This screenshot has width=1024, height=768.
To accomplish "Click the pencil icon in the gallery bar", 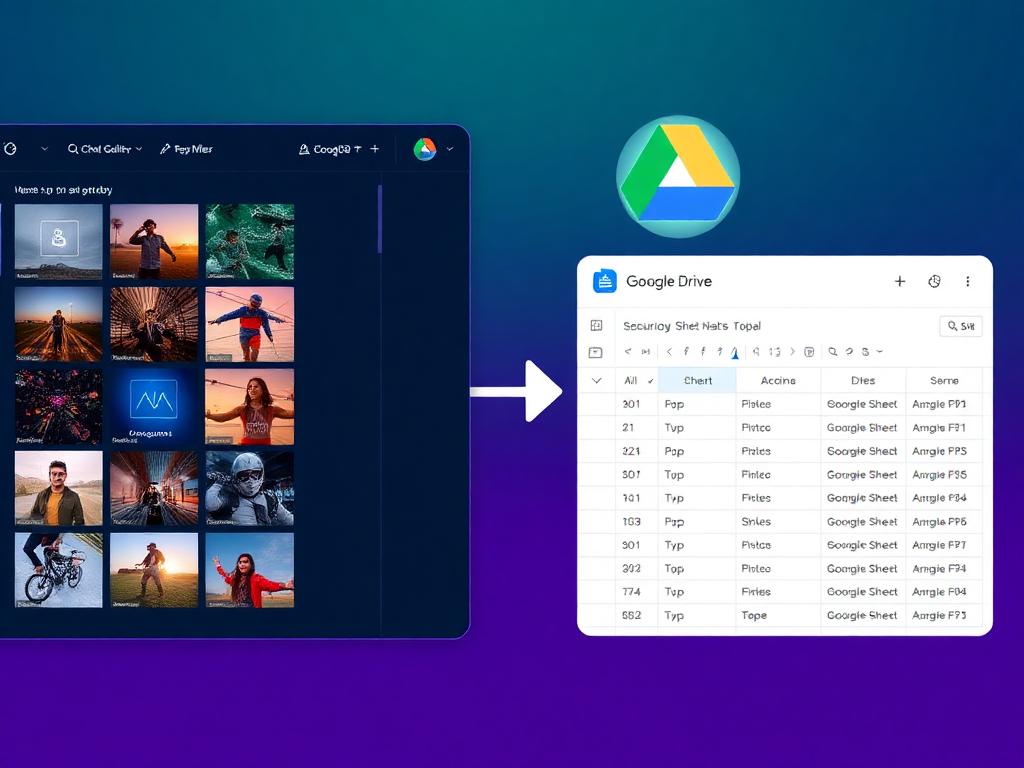I will click(165, 150).
